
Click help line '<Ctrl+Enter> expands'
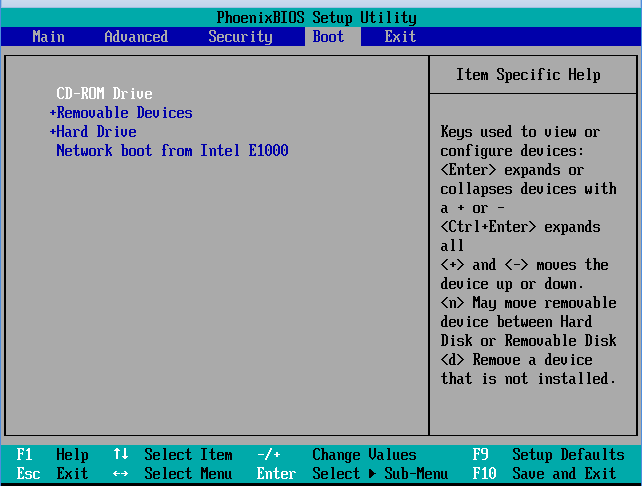(x=520, y=227)
